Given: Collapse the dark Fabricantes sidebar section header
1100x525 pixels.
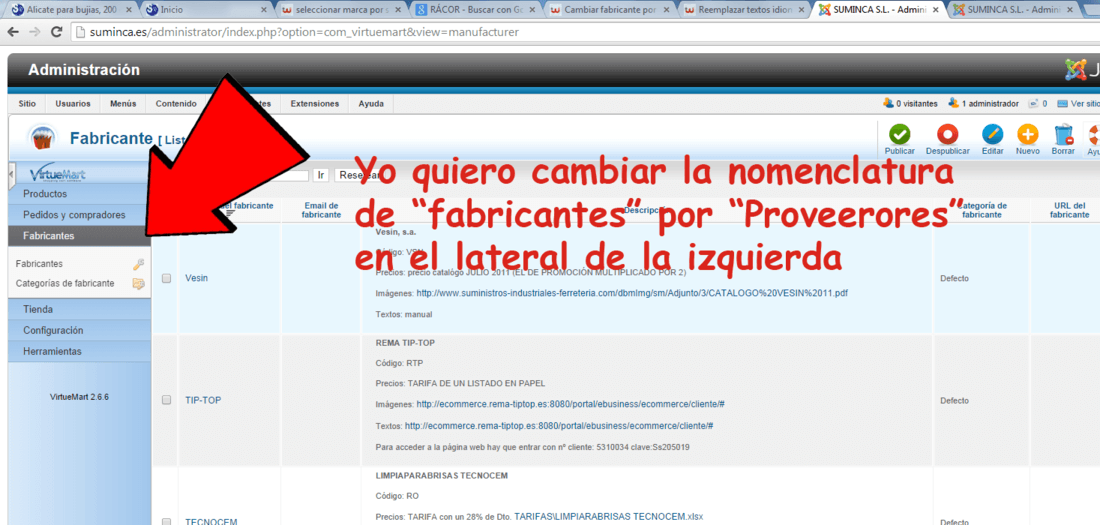Looking at the screenshot, I should [x=80, y=236].
